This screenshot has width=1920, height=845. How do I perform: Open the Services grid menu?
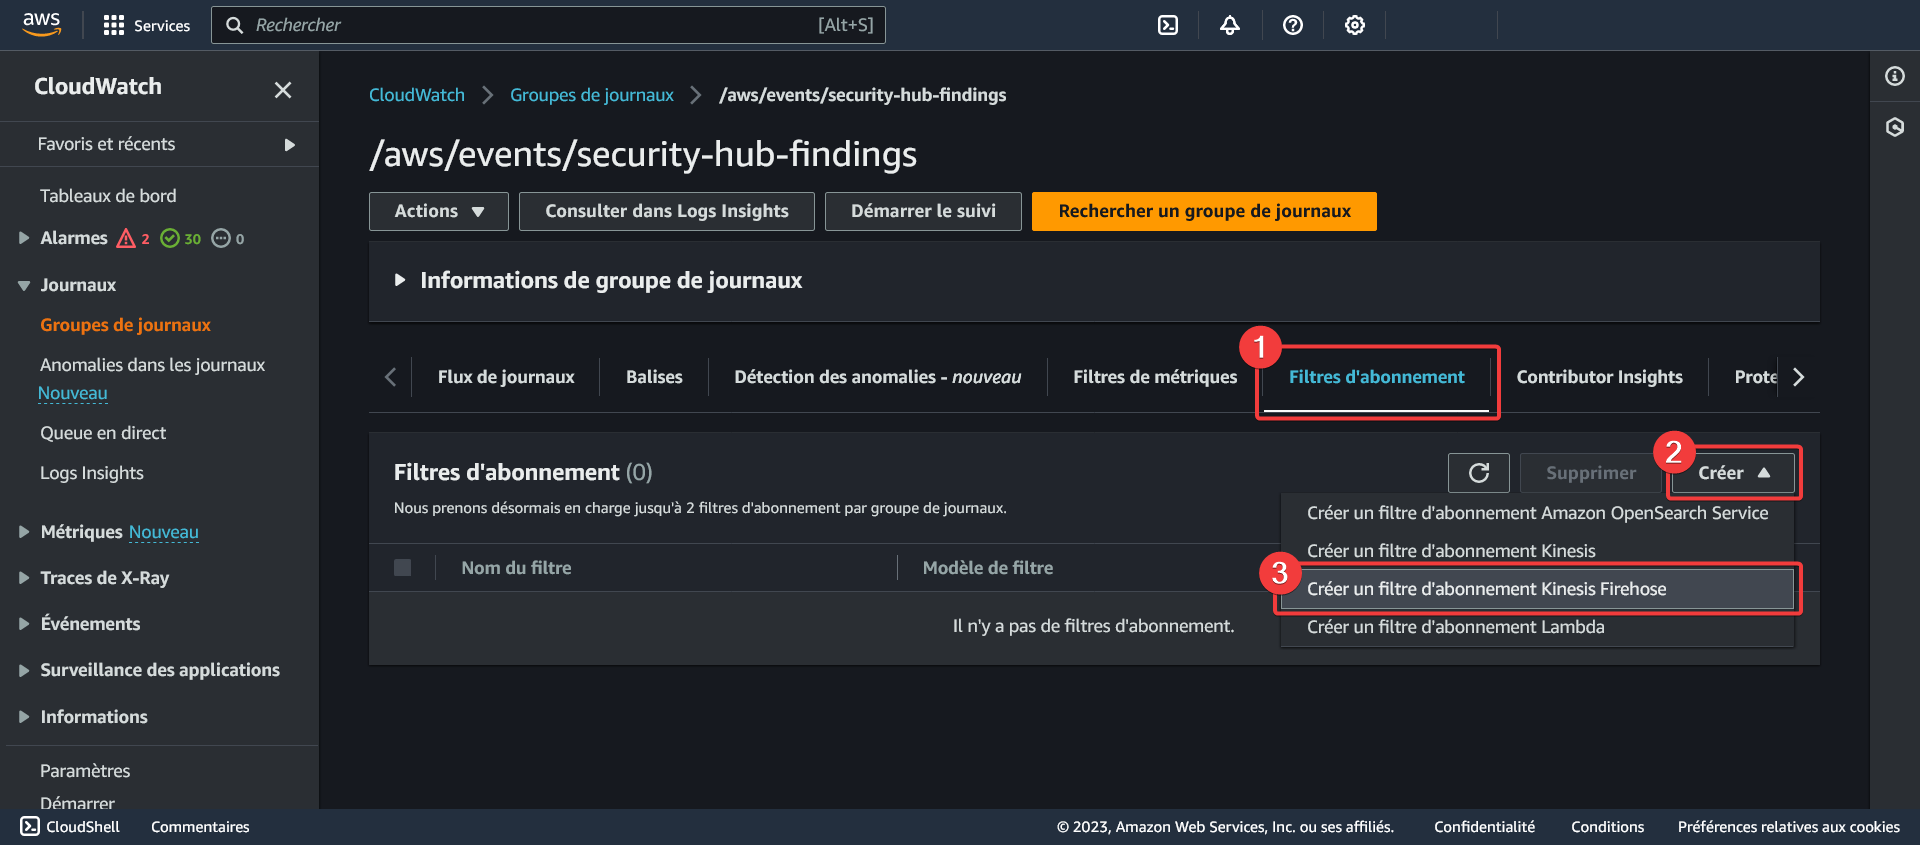pyautogui.click(x=147, y=25)
